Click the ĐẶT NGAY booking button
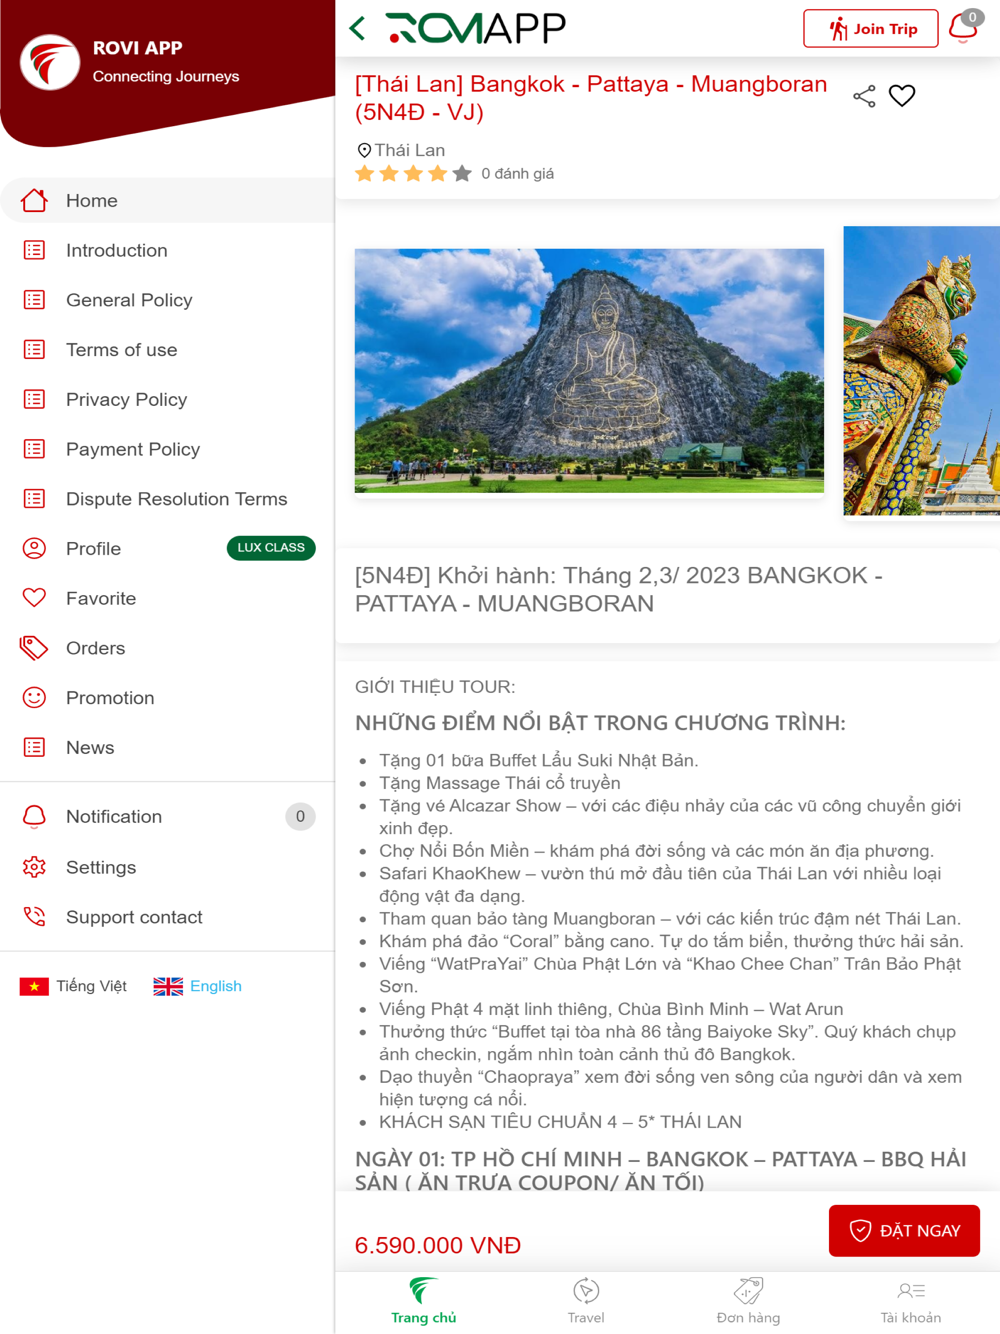 (904, 1230)
